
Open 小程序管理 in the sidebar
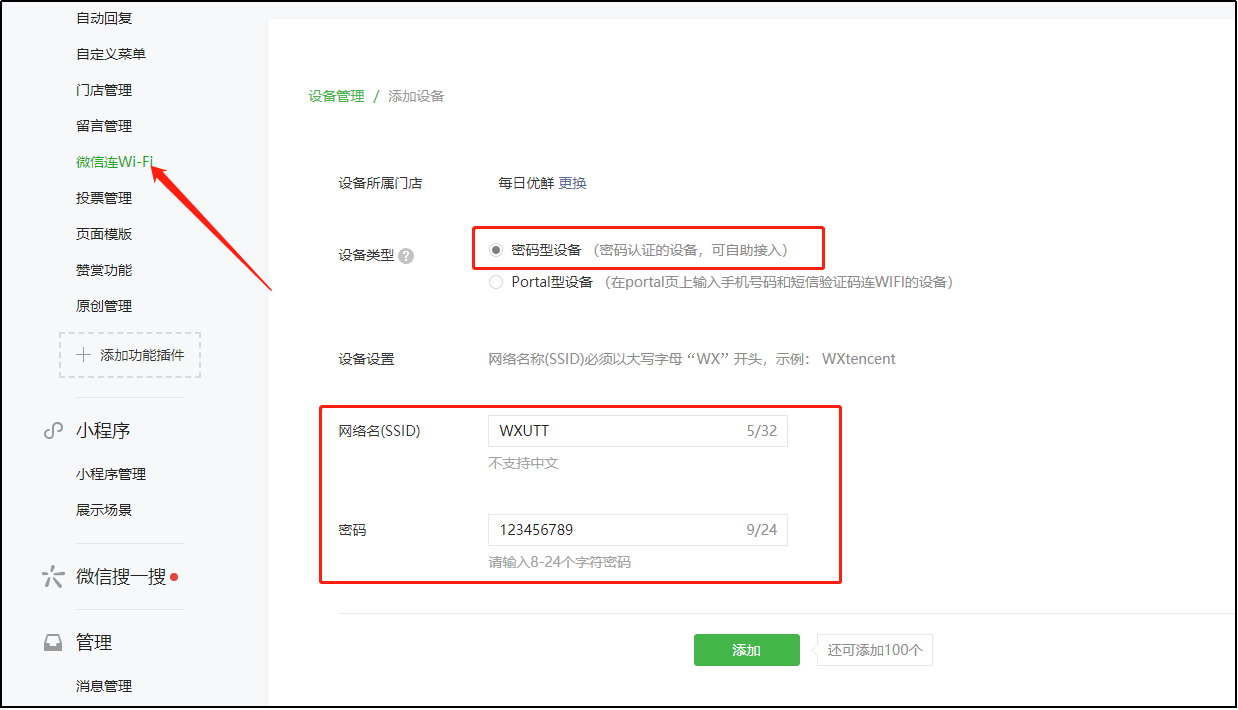tap(111, 474)
